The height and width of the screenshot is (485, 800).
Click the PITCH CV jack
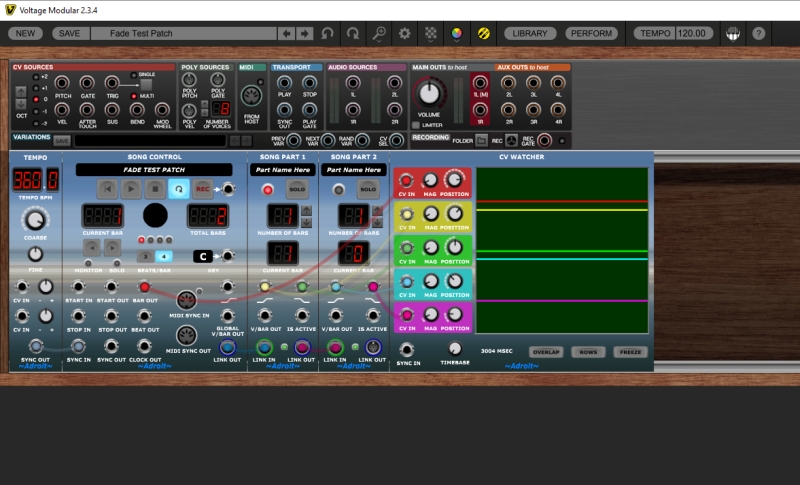[x=62, y=83]
